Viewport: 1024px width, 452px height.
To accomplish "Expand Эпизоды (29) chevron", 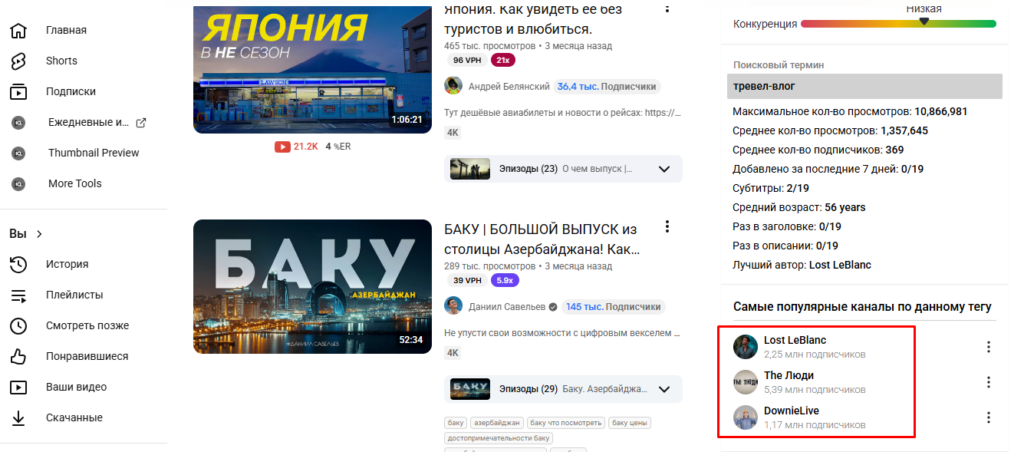I will point(664,389).
